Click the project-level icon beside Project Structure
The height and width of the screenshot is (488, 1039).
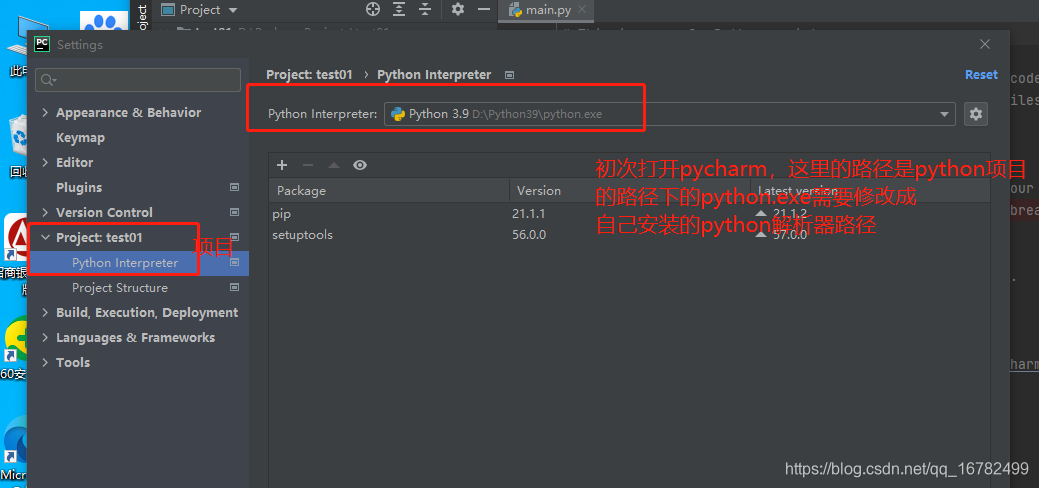click(234, 288)
